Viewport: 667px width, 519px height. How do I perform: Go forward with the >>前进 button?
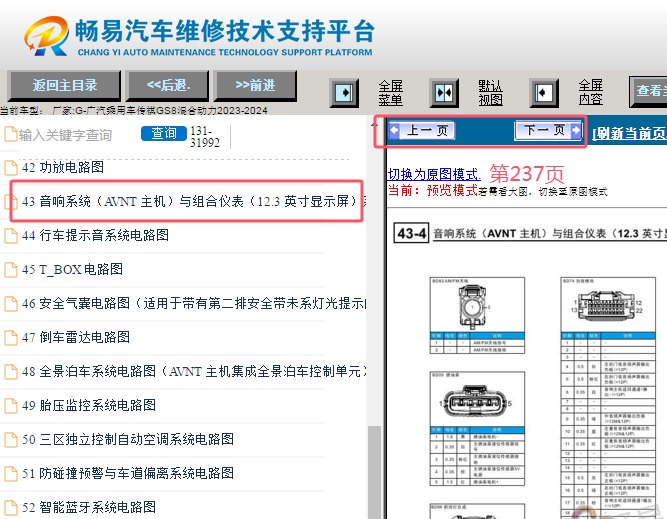point(255,86)
